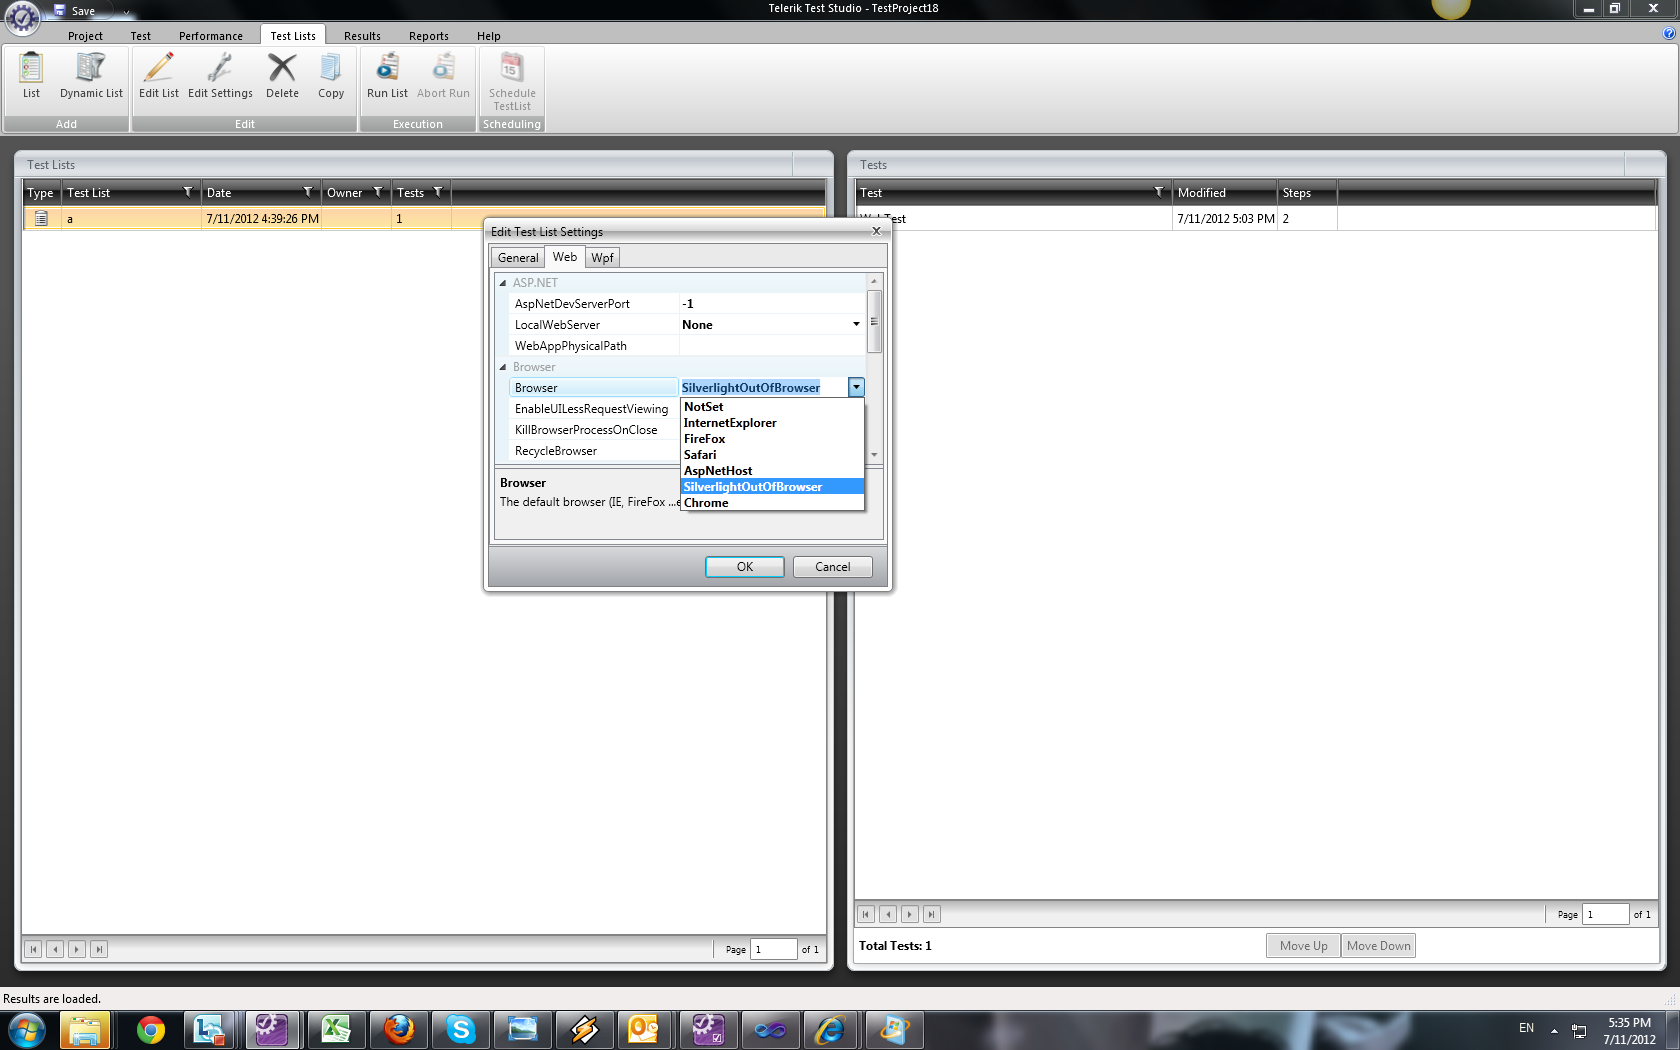The image size is (1680, 1050).
Task: Select the RecycleBrowser property row
Action: point(594,450)
